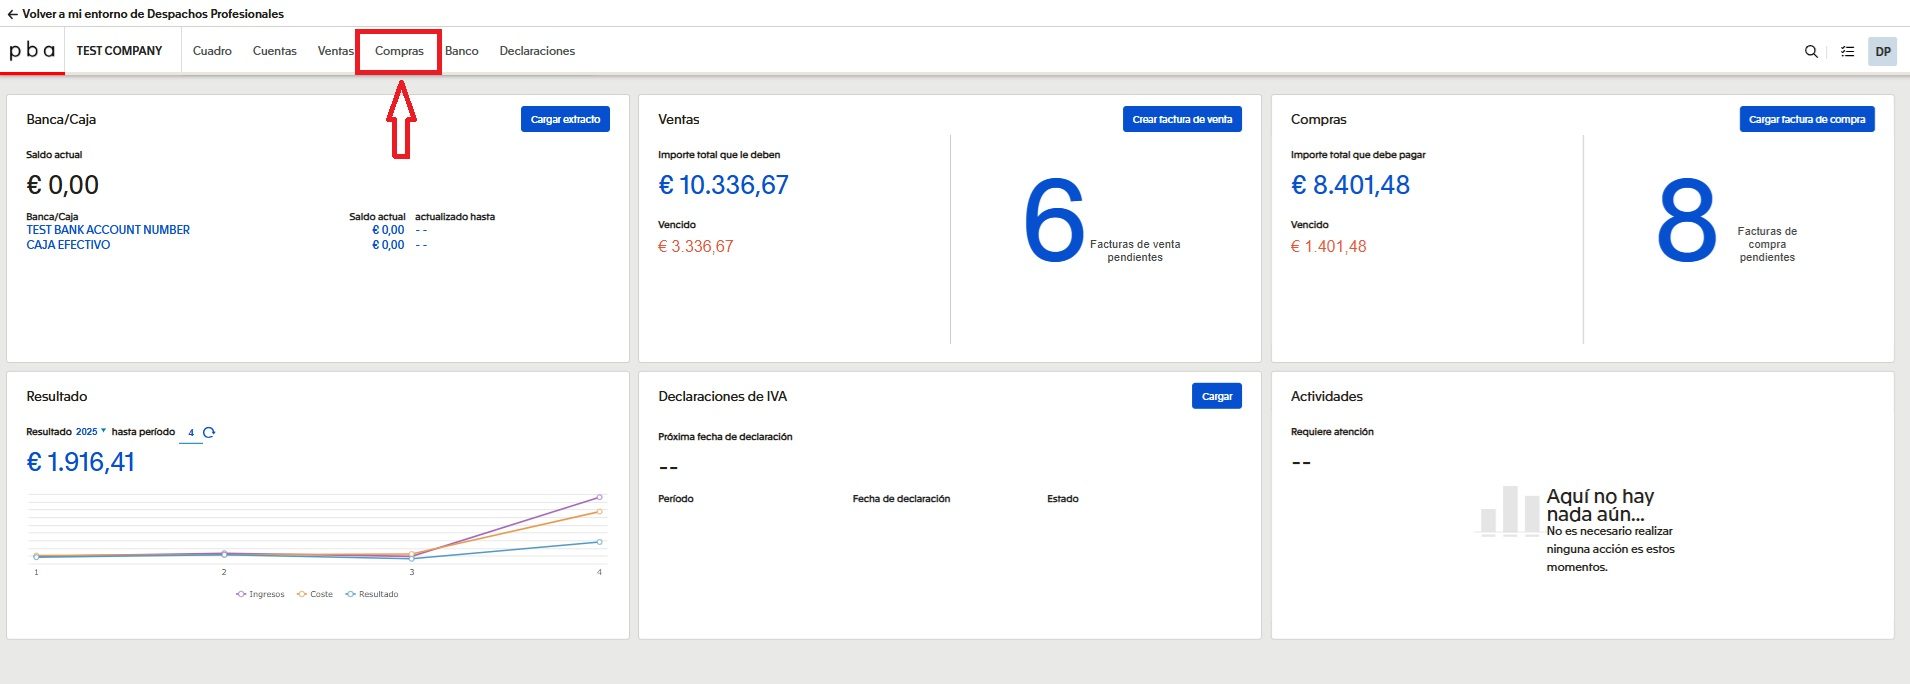Open the task checklist icon

pos(1847,51)
